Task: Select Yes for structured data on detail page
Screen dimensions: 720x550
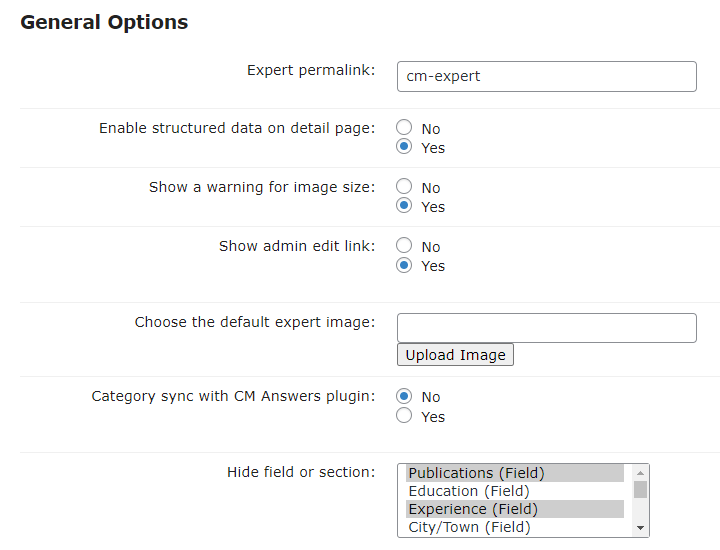Action: click(x=404, y=146)
